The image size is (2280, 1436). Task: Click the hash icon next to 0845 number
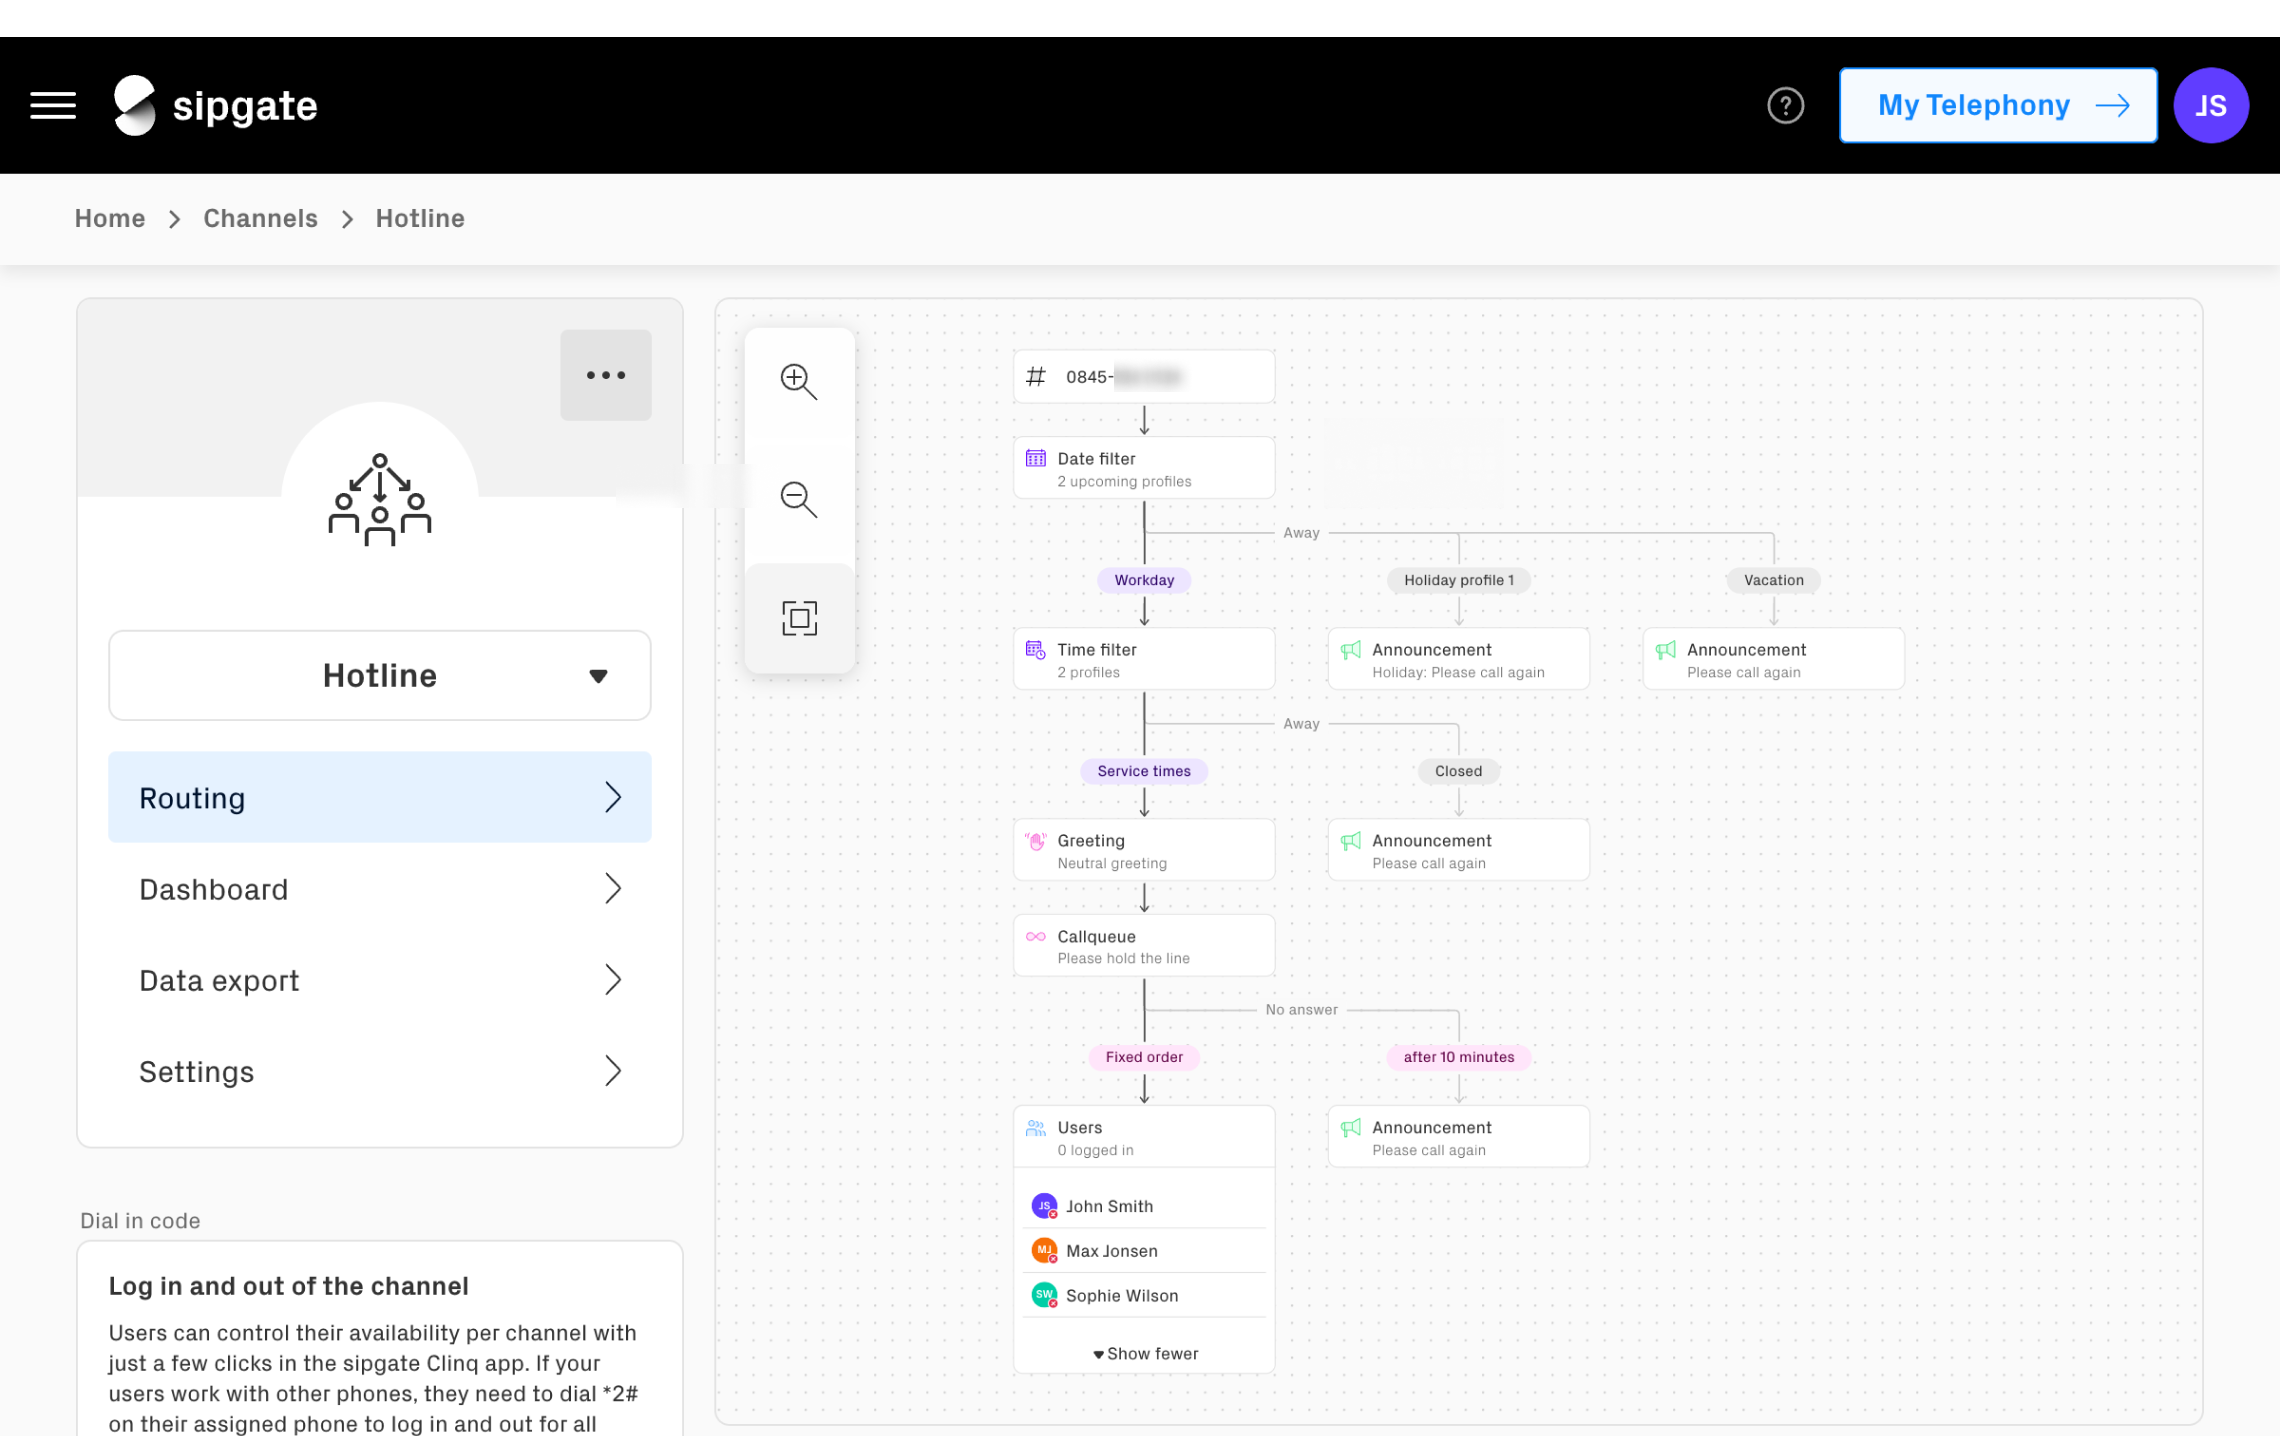tap(1036, 377)
